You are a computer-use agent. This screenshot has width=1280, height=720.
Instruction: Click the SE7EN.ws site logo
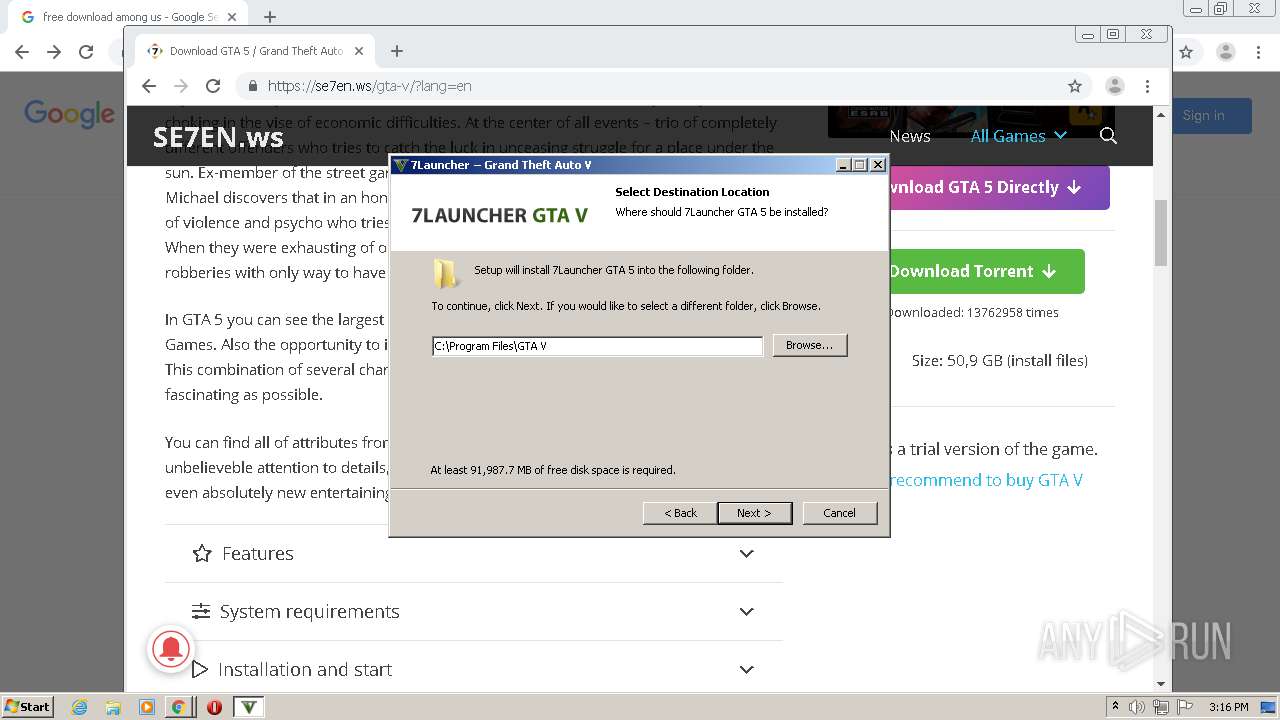217,137
